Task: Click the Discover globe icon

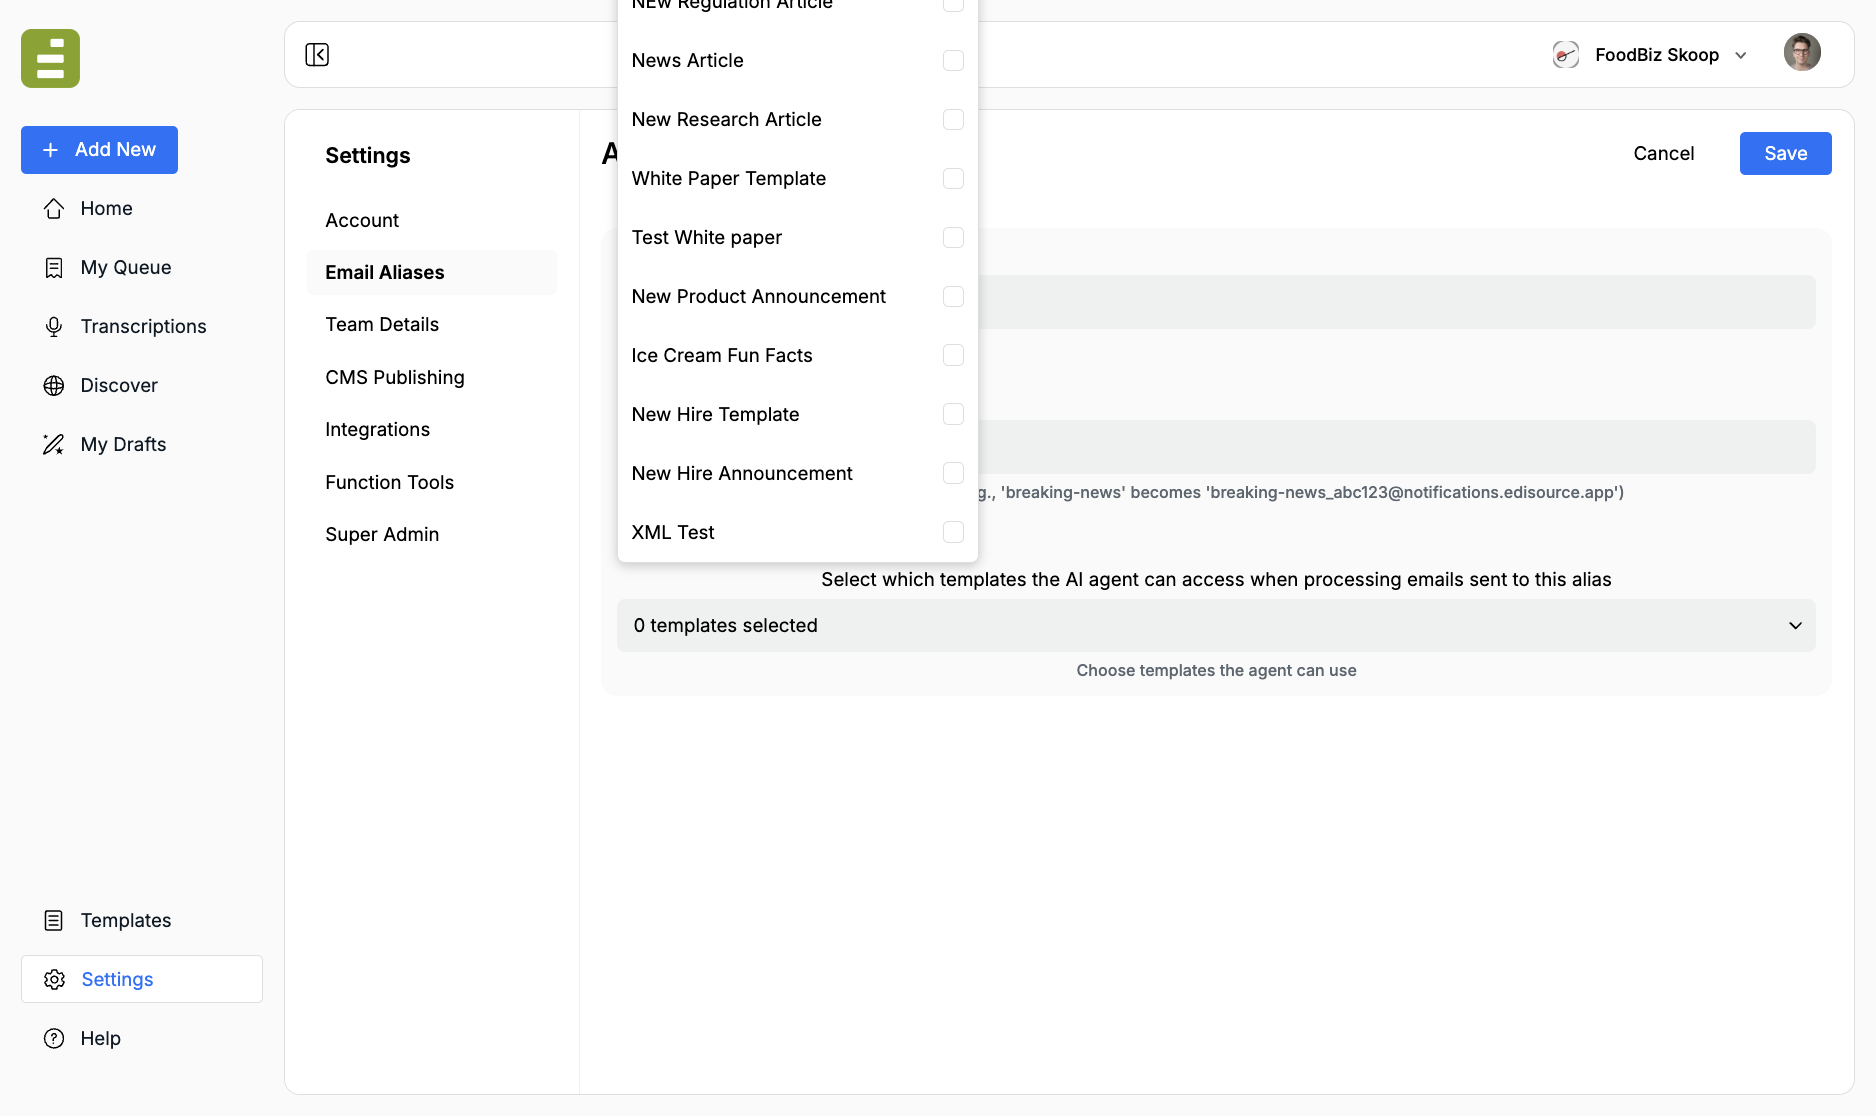Action: [54, 385]
